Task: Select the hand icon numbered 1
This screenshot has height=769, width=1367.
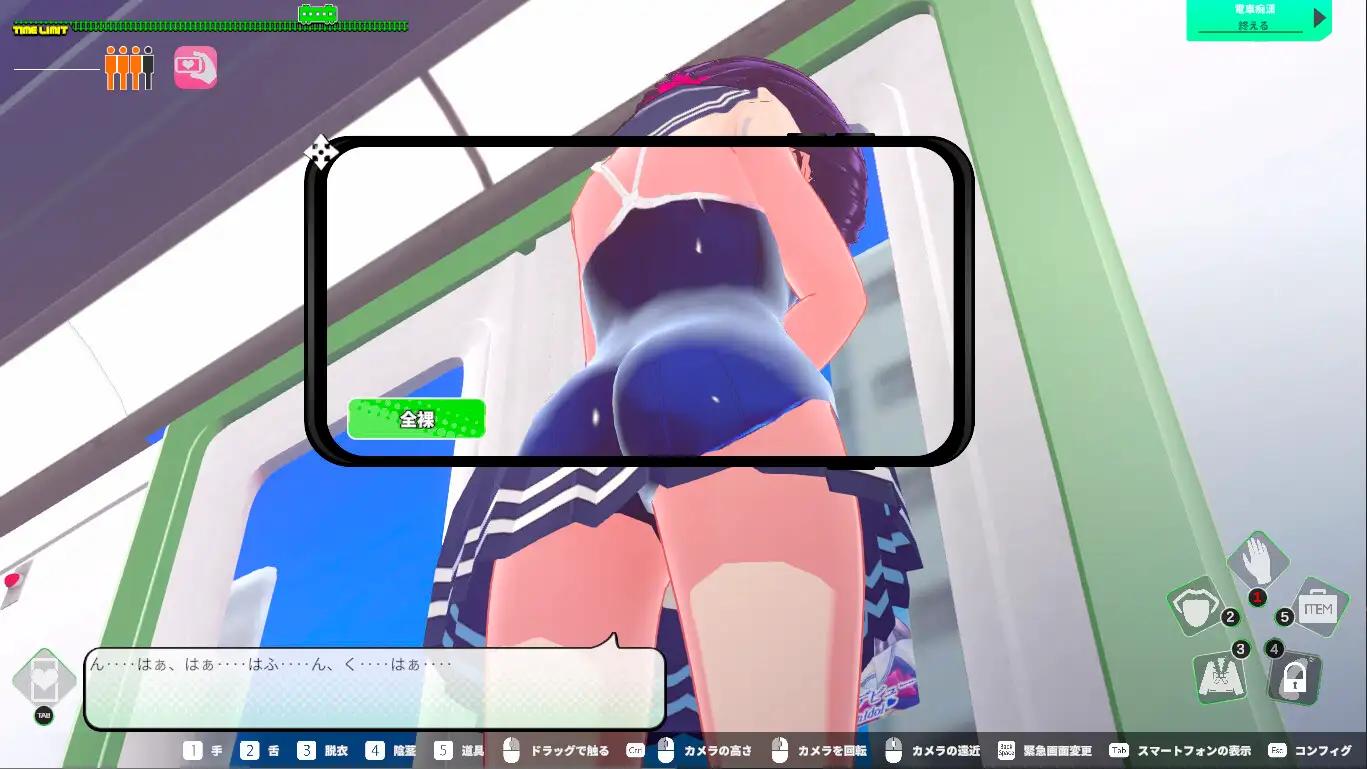Action: coord(1257,563)
